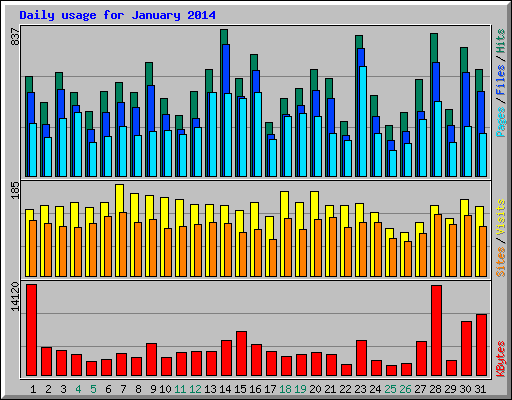Select day 1 label on the x-axis
Screen dimensions: 512x400
click(33, 389)
